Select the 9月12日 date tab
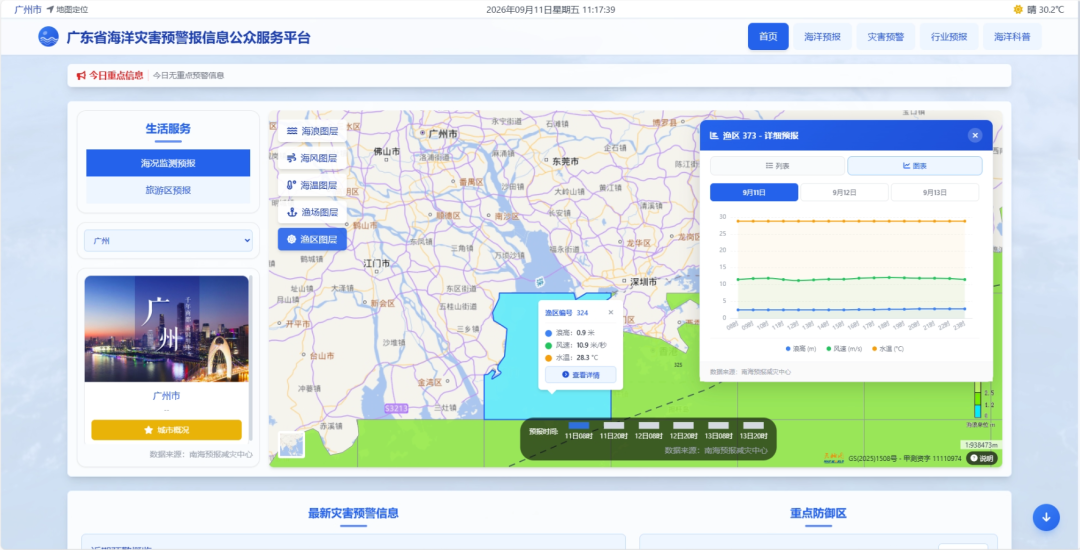 coord(844,192)
